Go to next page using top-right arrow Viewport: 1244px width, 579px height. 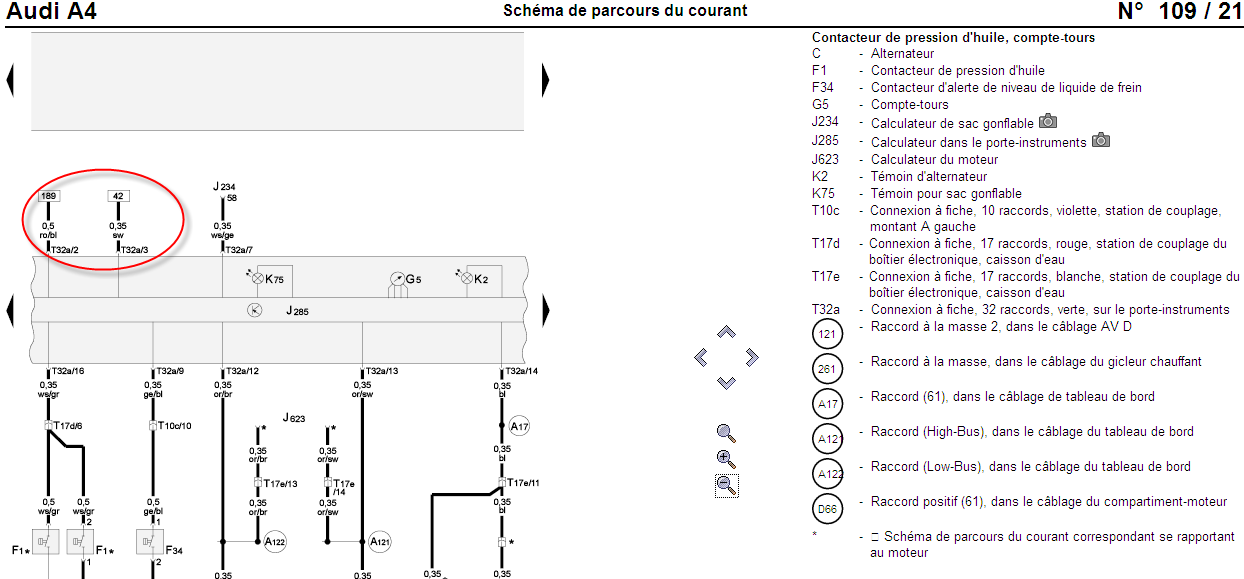point(545,80)
